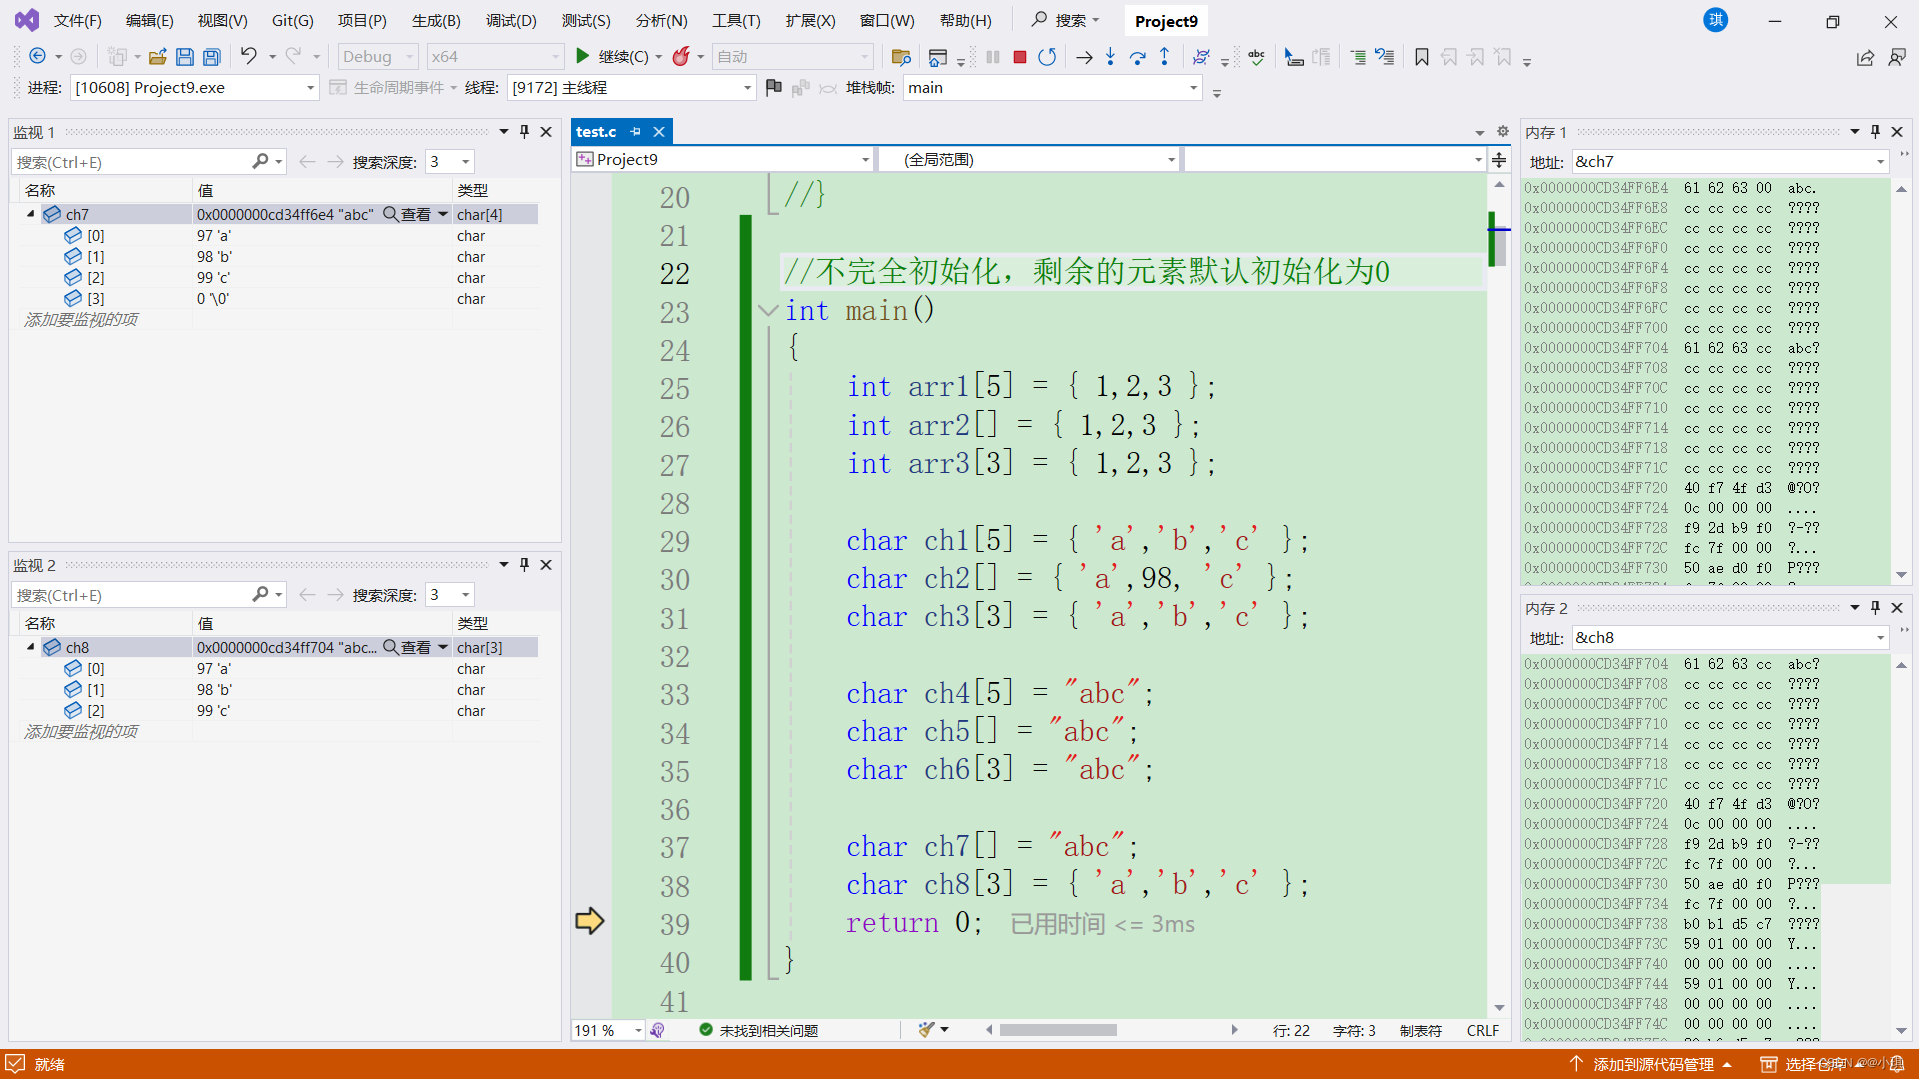The width and height of the screenshot is (1919, 1079).
Task: Open the 文件(F) menu
Action: pyautogui.click(x=77, y=21)
